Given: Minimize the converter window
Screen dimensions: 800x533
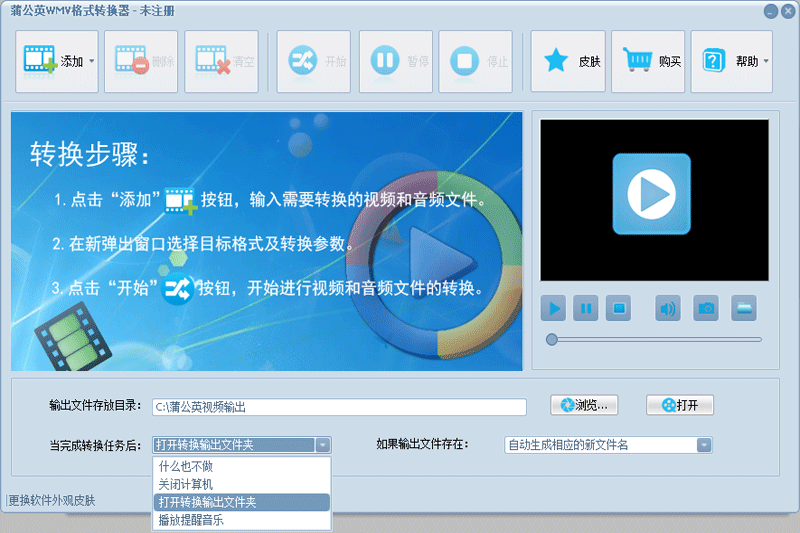Looking at the screenshot, I should tap(771, 11).
